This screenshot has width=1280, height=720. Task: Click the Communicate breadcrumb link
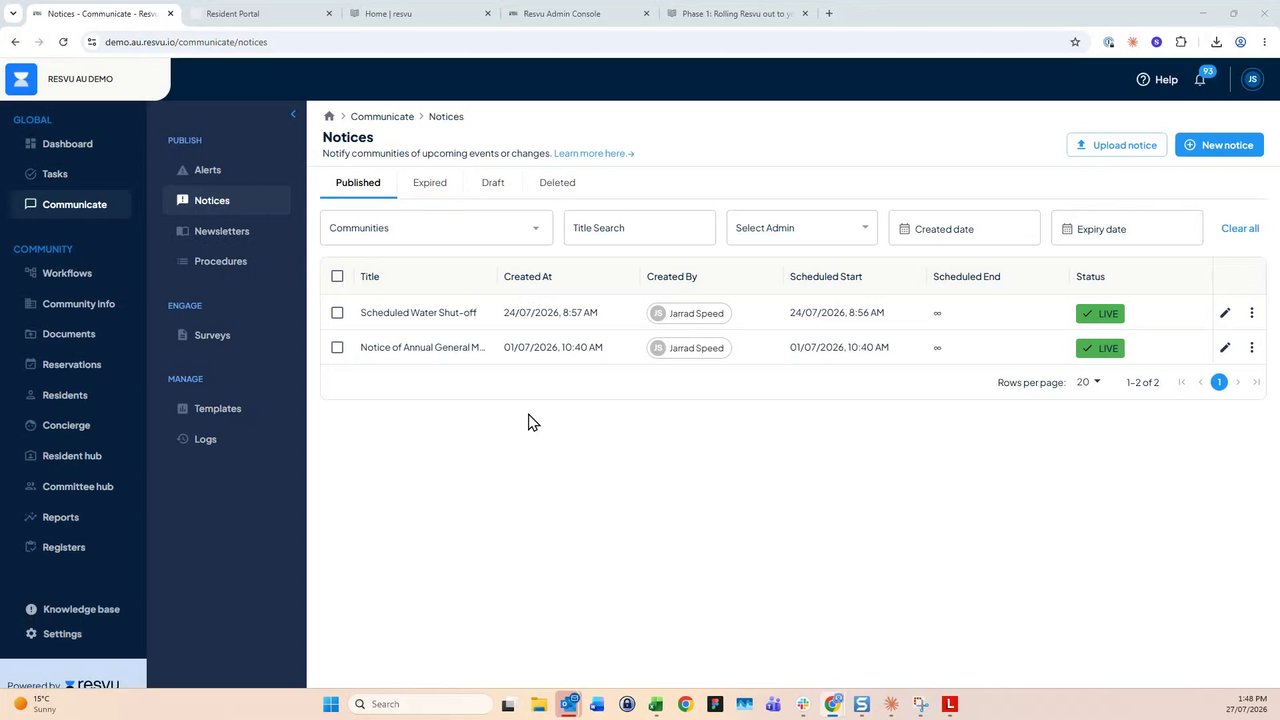click(382, 116)
